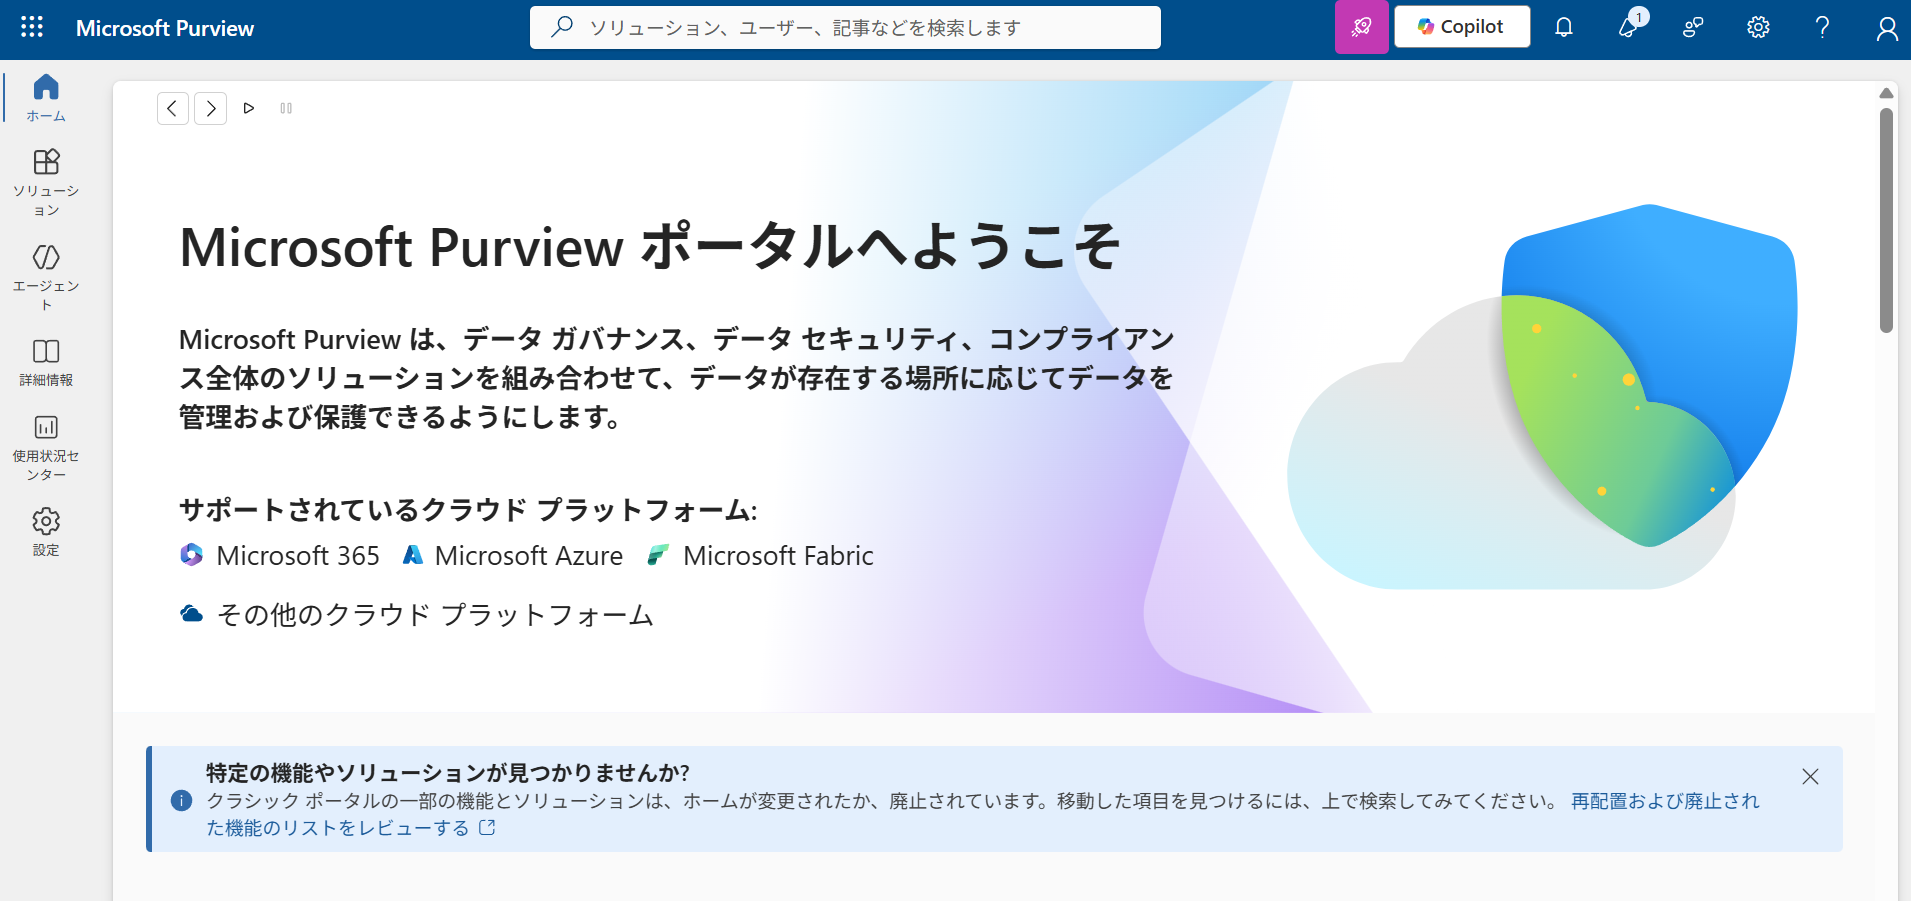Pause the carousel slideshow

click(x=286, y=108)
